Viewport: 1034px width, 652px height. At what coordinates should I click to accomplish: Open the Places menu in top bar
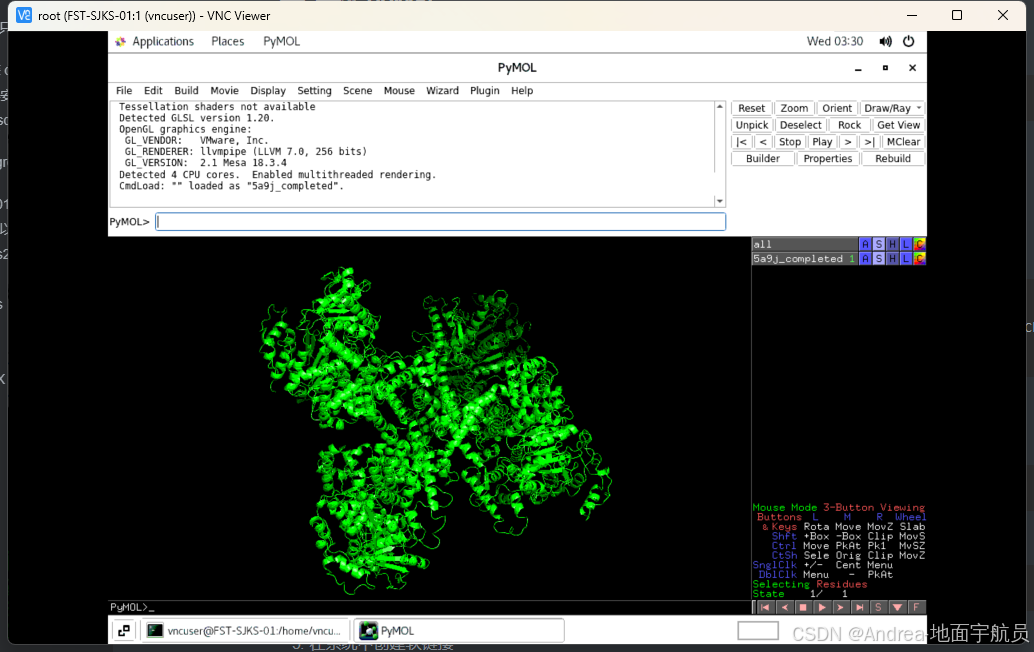[x=228, y=42]
